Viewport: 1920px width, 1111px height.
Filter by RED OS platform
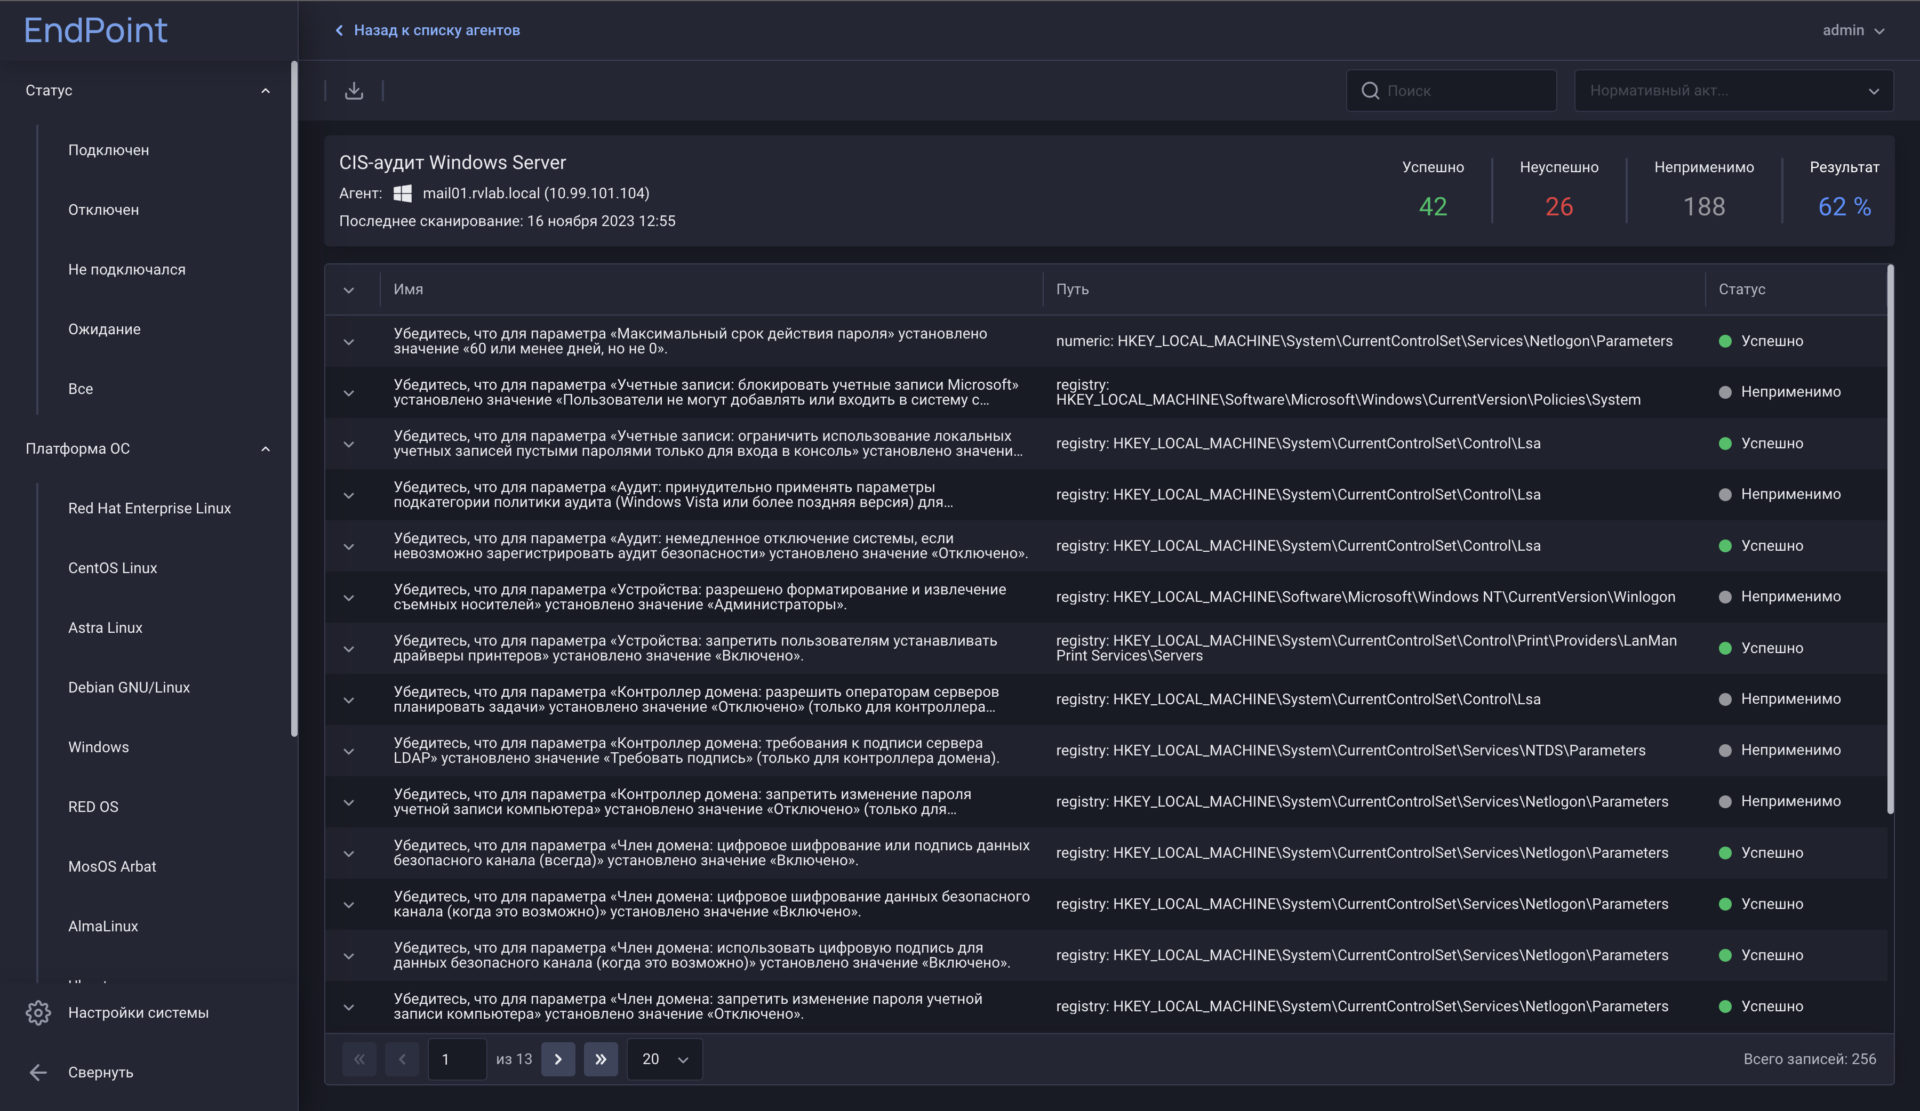(93, 807)
